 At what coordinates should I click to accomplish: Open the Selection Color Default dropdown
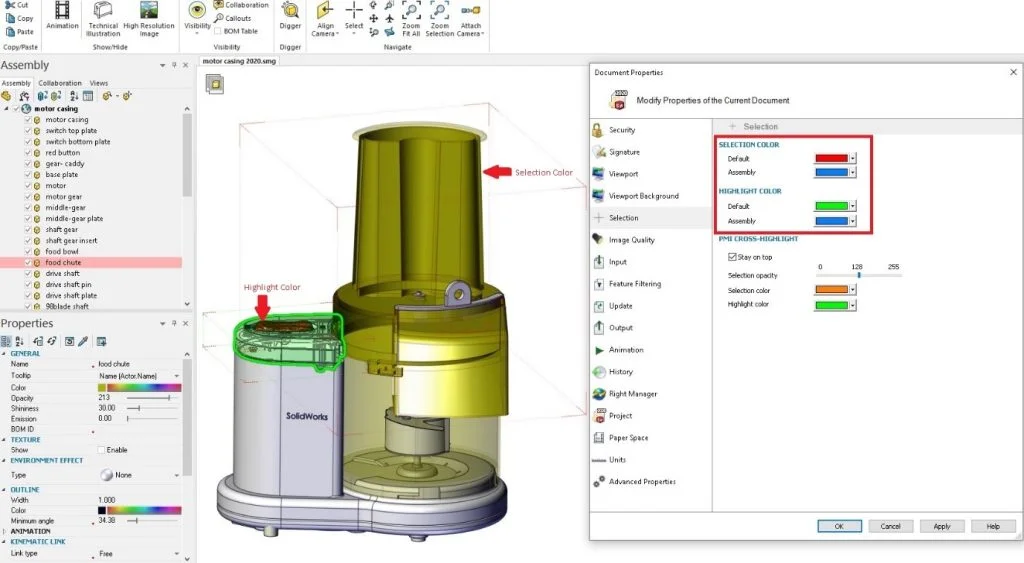[x=853, y=159]
